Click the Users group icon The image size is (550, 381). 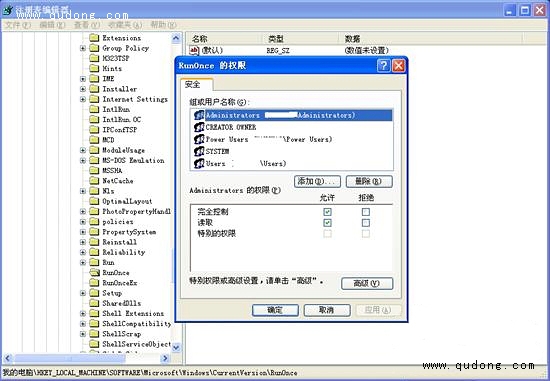(x=199, y=163)
